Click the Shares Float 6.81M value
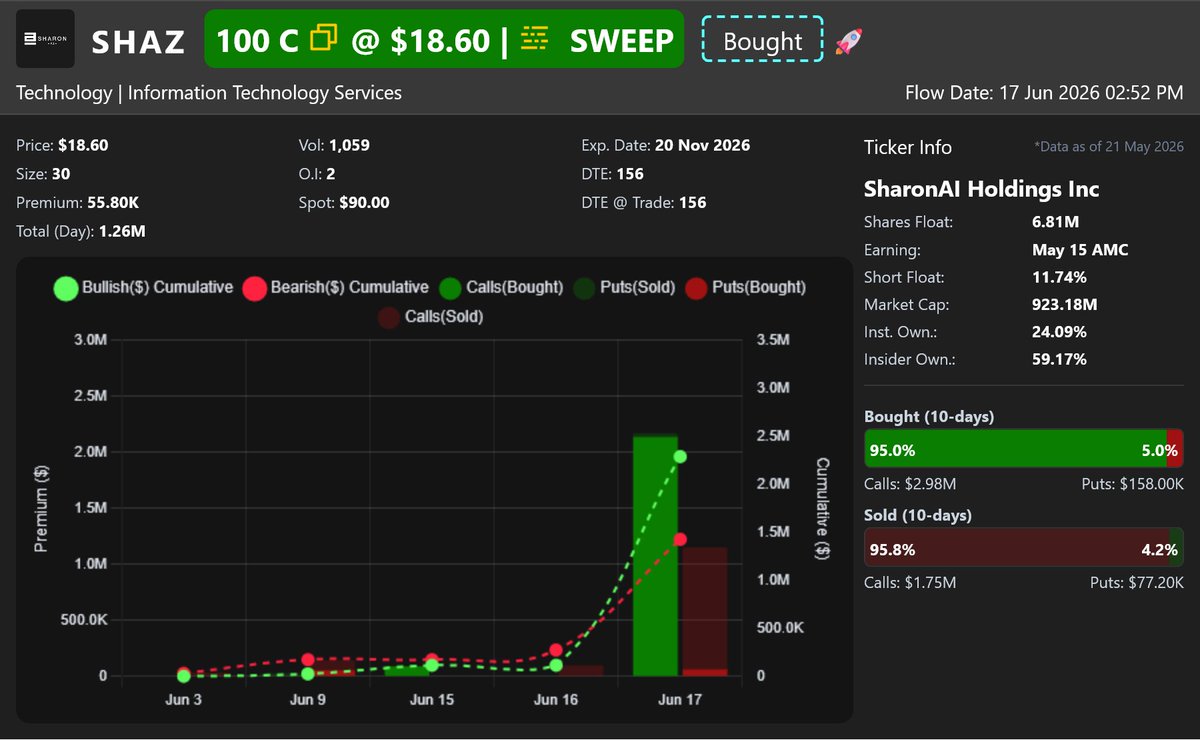The width and height of the screenshot is (1200, 740). (x=1055, y=222)
